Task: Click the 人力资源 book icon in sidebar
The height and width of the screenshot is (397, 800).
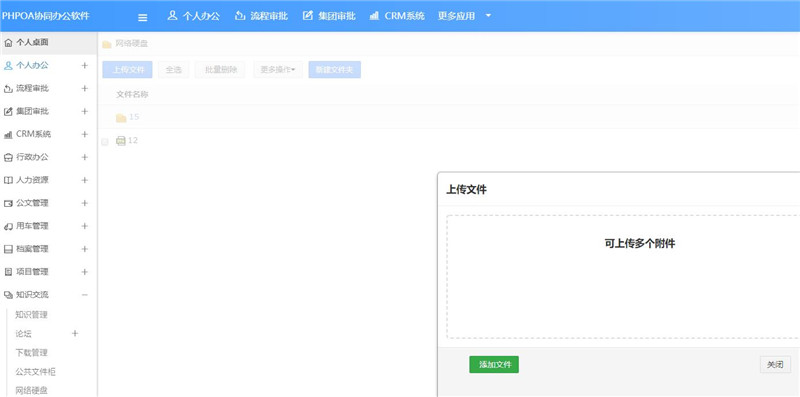Action: [8, 180]
